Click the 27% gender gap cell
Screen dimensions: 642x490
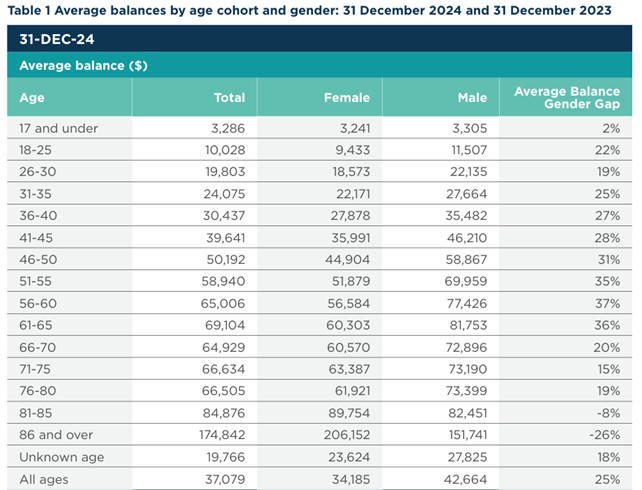click(608, 215)
